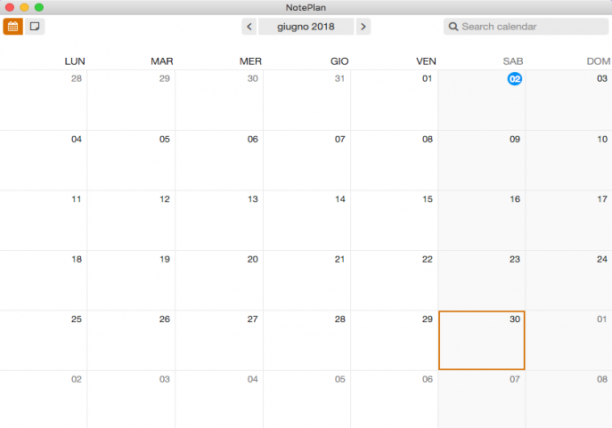Select today's date 02 highlighted in blue

(514, 79)
